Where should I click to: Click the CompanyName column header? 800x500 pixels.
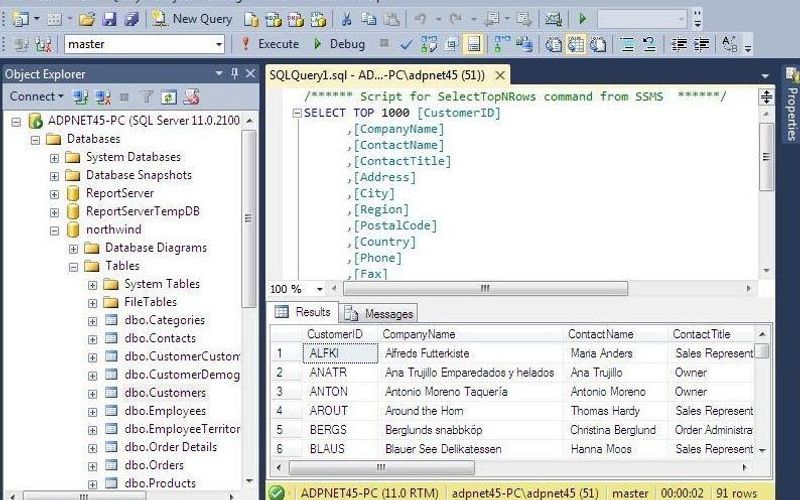click(x=470, y=334)
